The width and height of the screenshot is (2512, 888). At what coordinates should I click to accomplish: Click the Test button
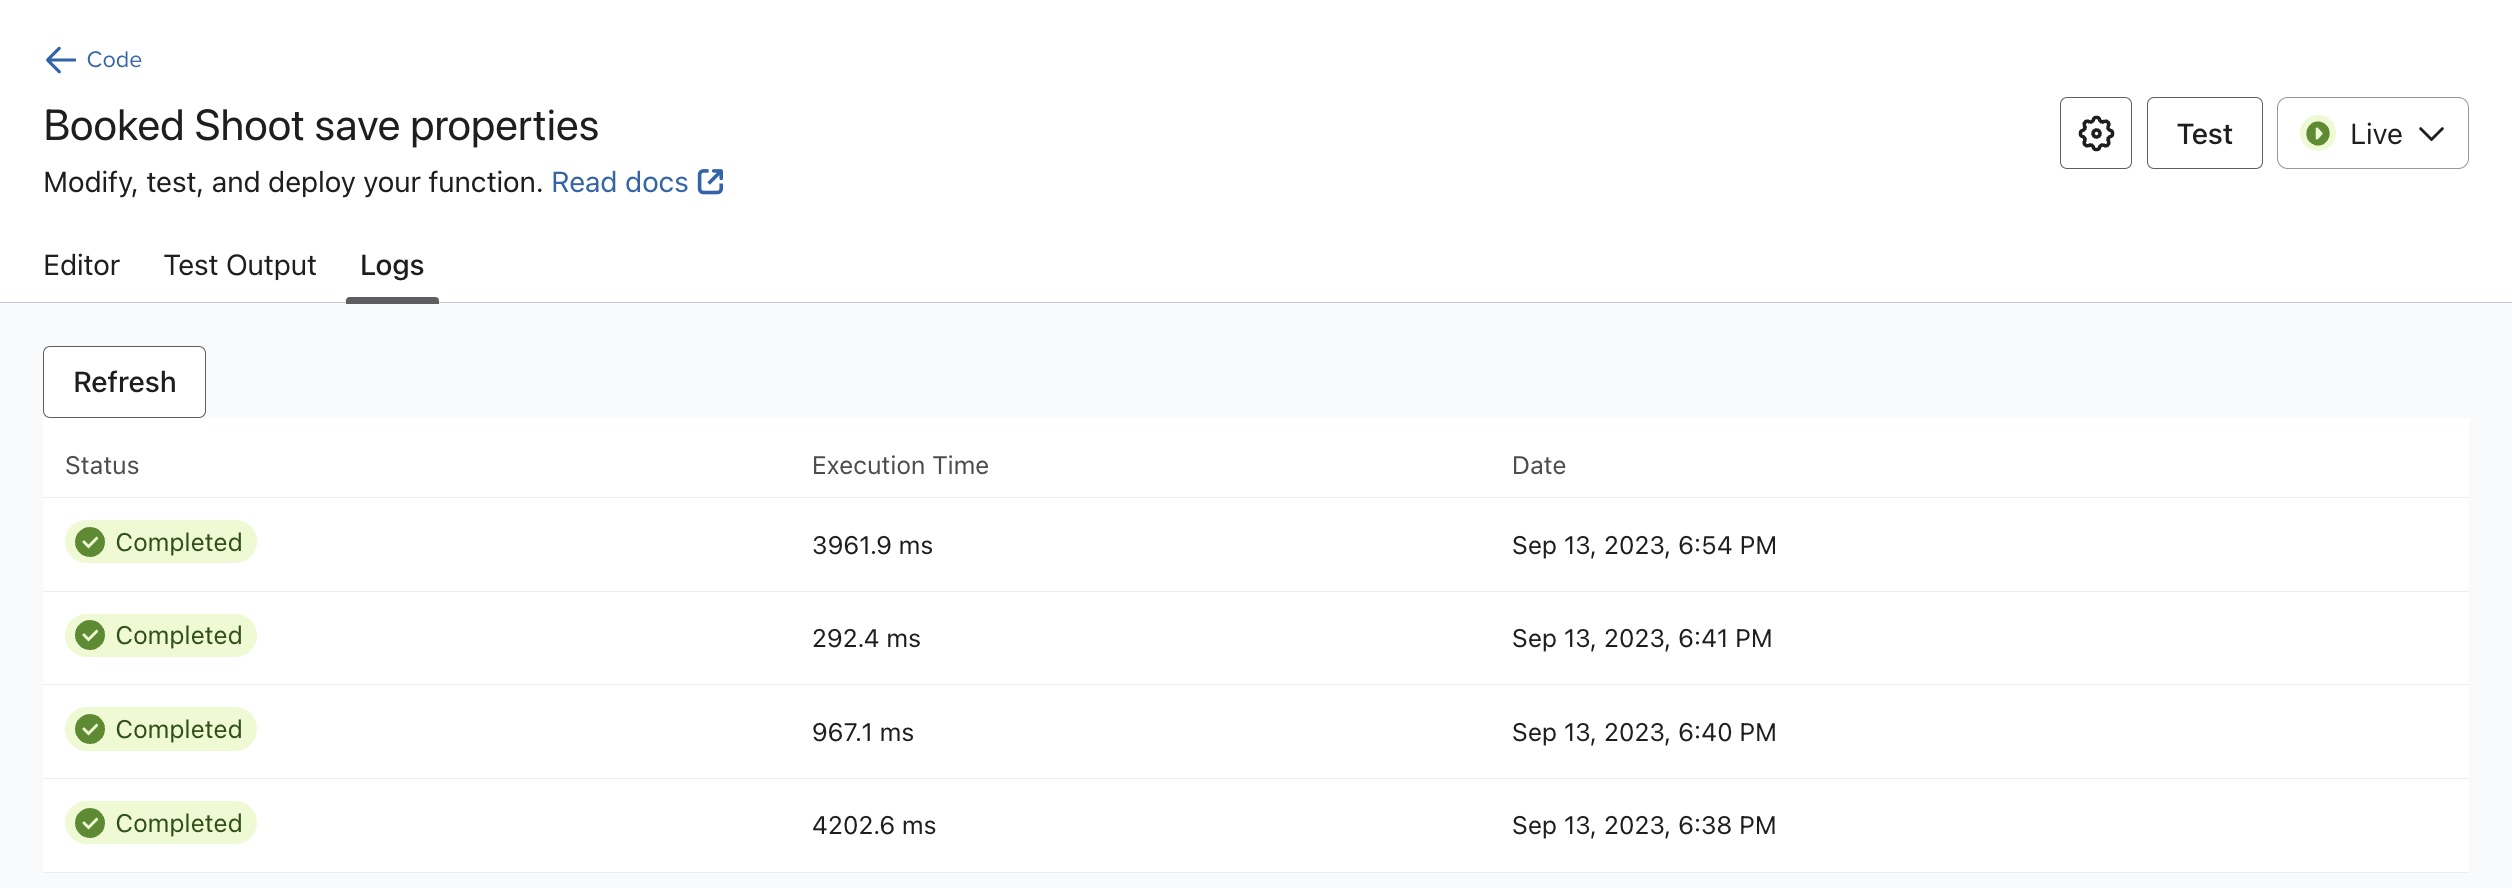point(2204,133)
